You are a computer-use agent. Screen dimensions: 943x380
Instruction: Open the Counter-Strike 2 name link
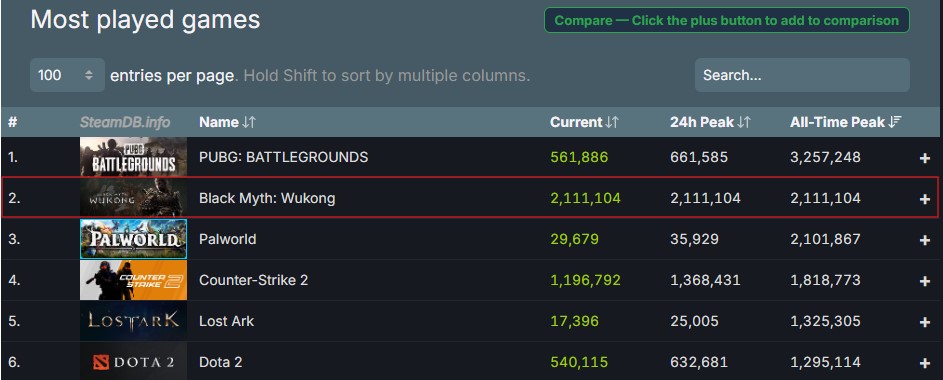[253, 280]
